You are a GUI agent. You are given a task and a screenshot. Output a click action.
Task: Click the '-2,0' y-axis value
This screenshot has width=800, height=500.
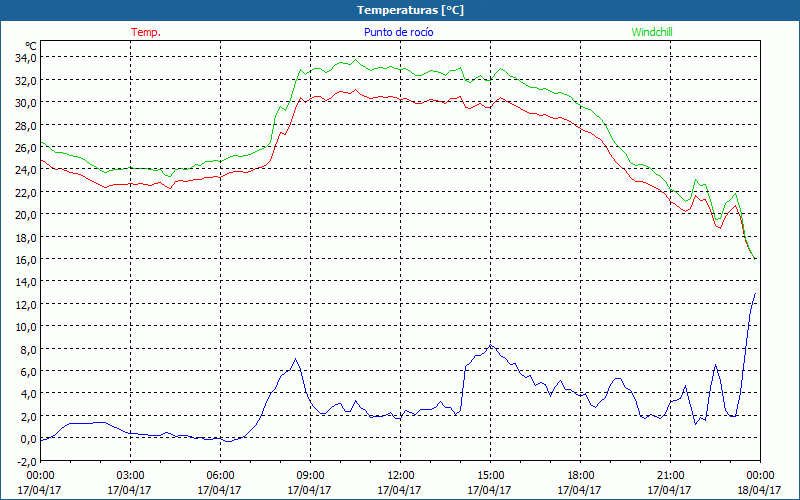(x=26, y=461)
